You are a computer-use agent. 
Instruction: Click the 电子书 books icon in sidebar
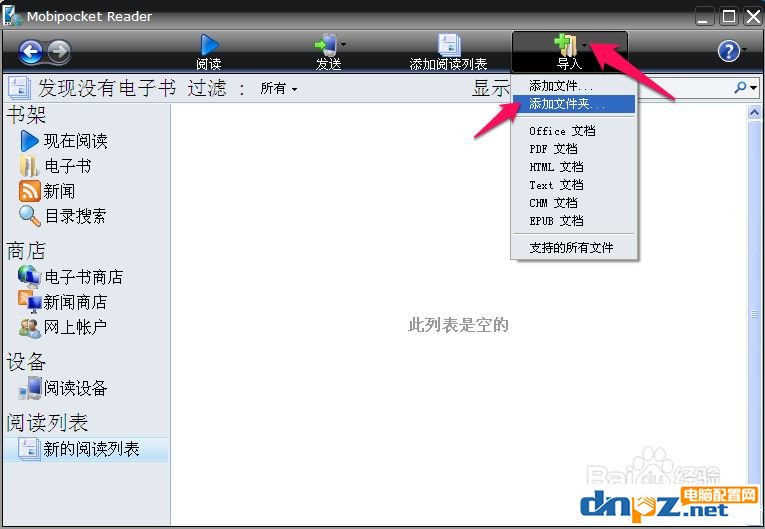coord(29,166)
